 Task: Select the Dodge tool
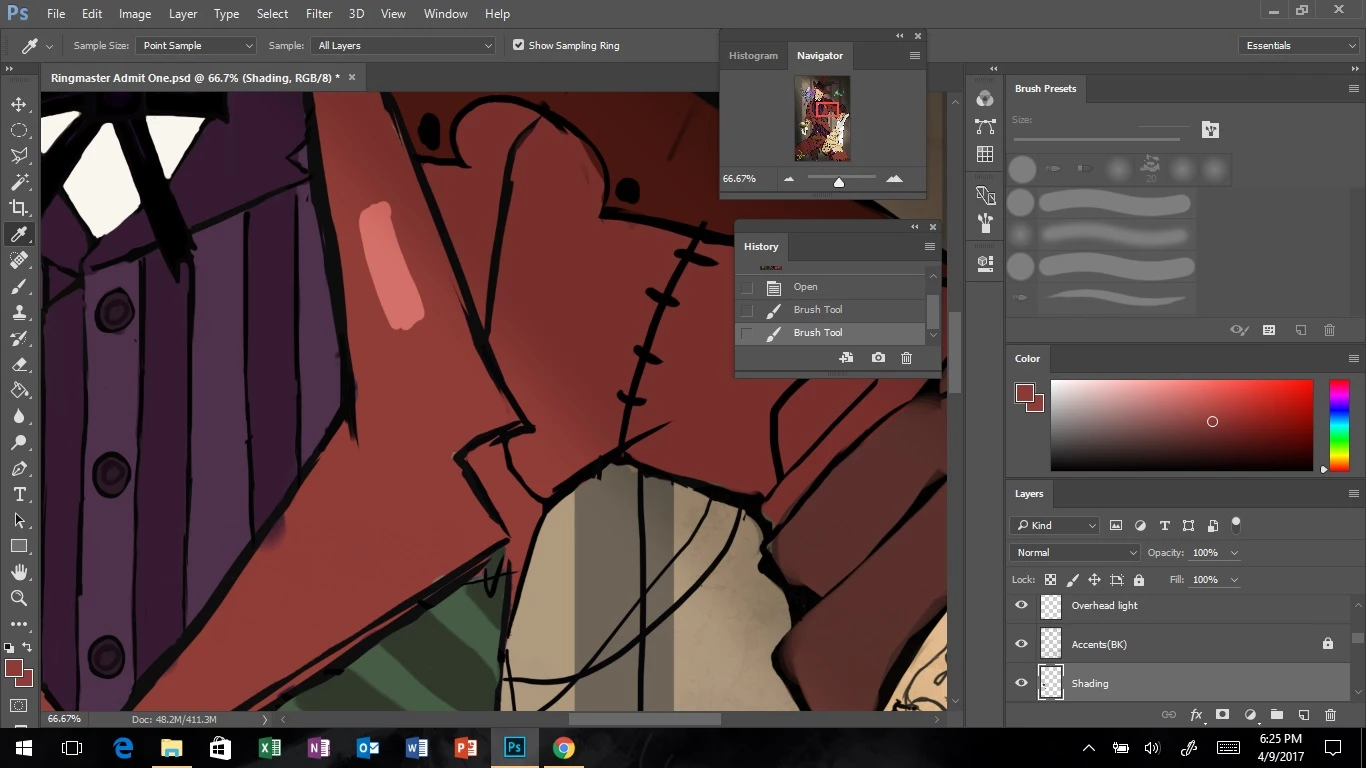click(19, 442)
